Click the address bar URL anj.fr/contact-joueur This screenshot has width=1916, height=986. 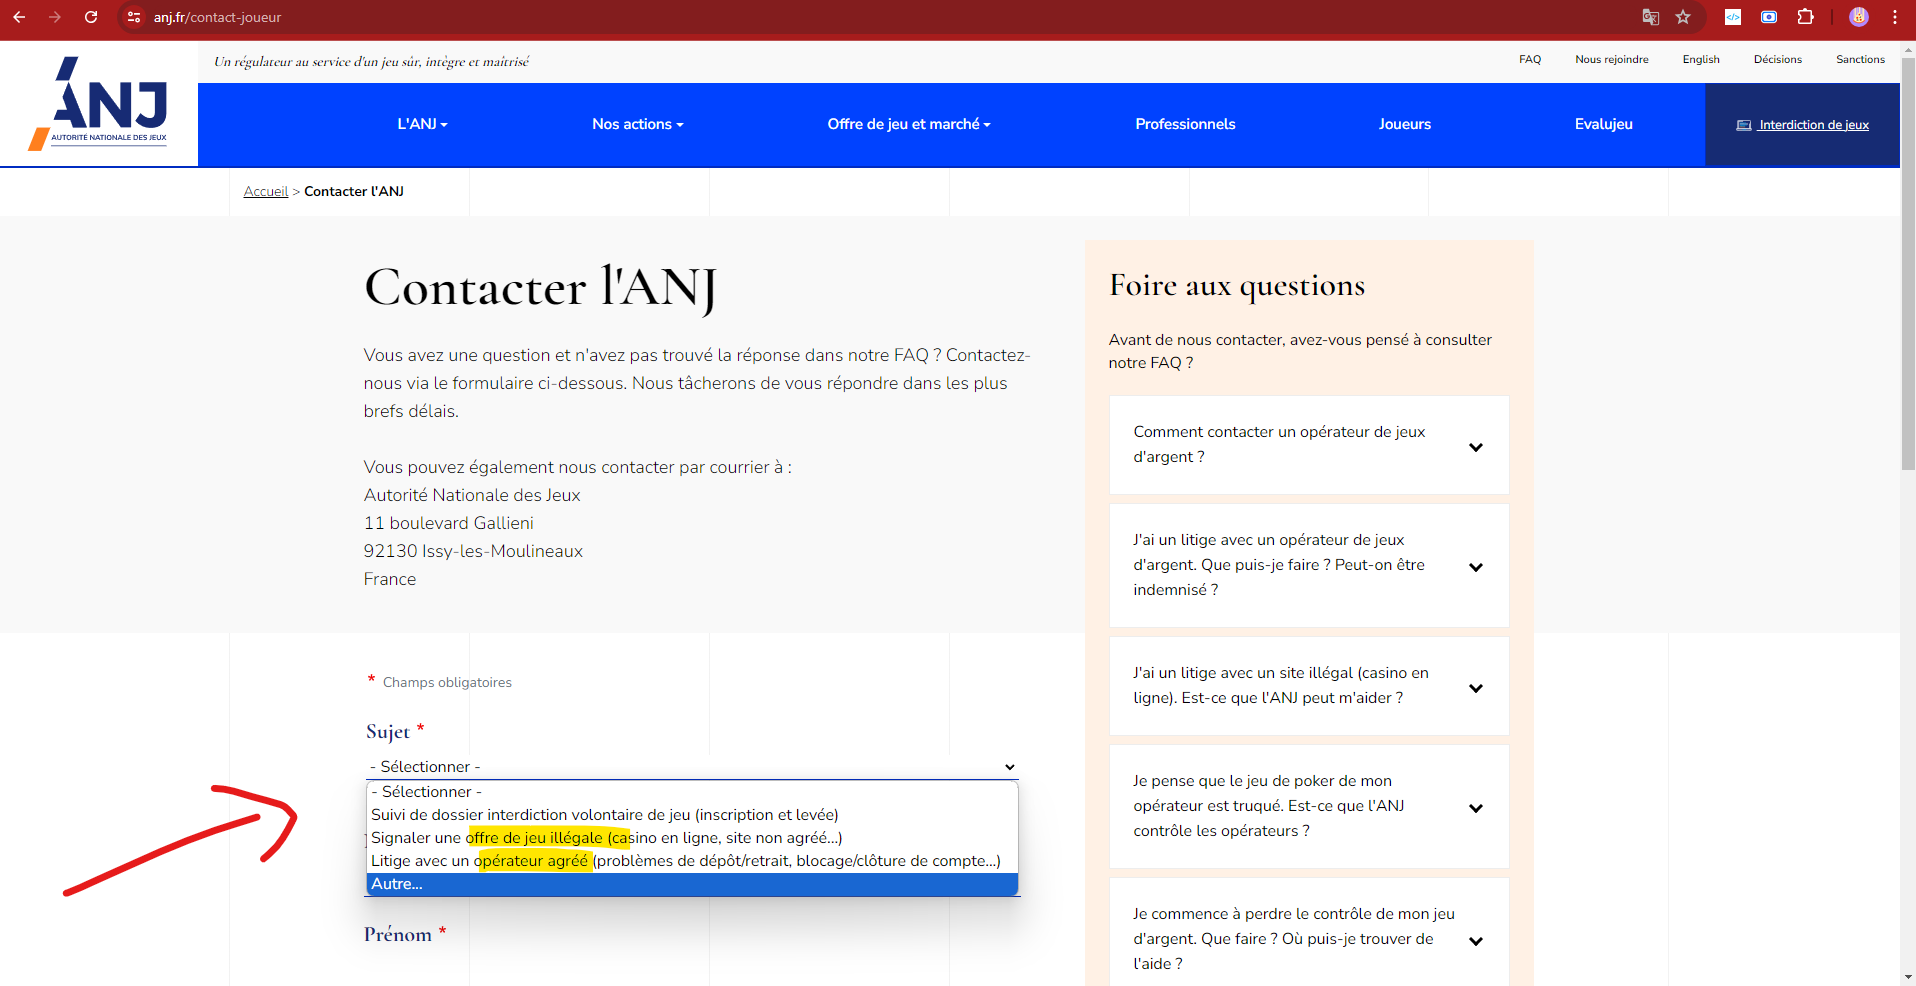coord(217,17)
